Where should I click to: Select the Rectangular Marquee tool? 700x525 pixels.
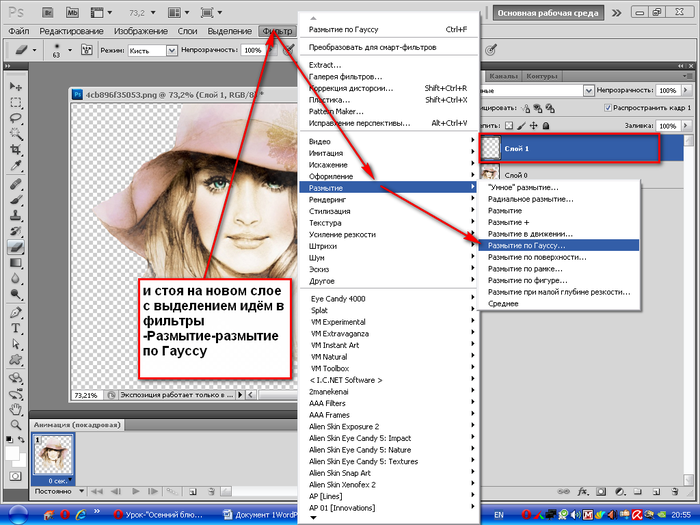click(x=16, y=102)
